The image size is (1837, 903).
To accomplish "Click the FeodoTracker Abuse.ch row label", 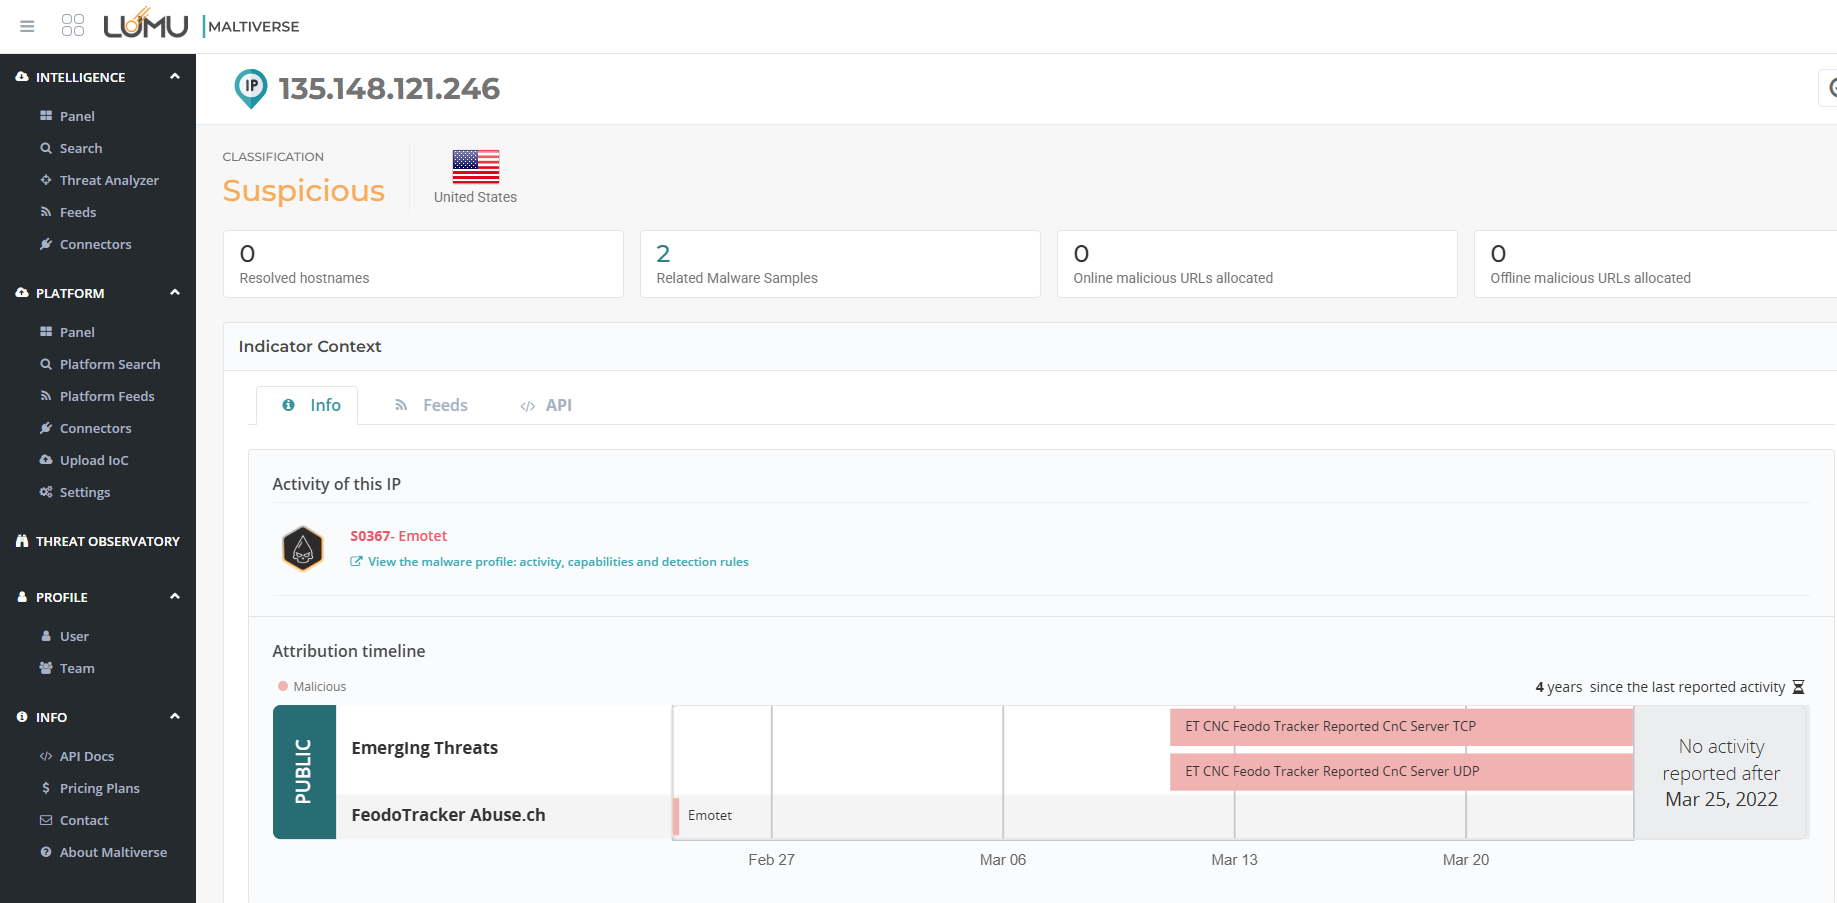I will point(448,815).
